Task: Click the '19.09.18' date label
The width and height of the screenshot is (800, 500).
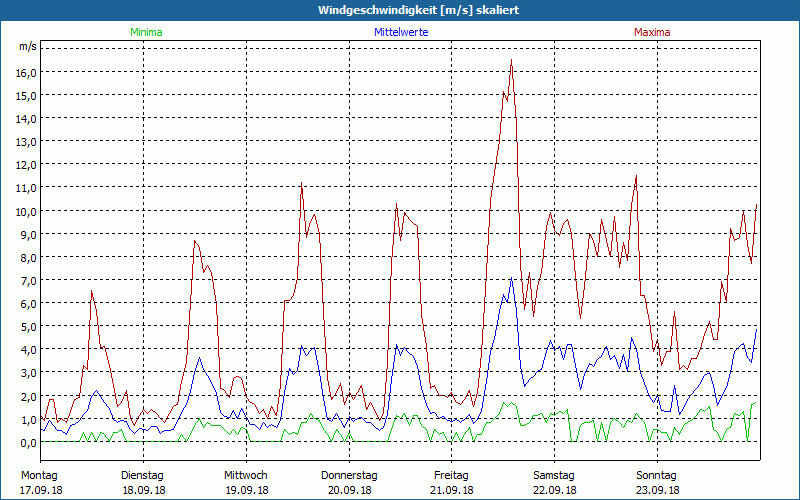Action: (247, 490)
